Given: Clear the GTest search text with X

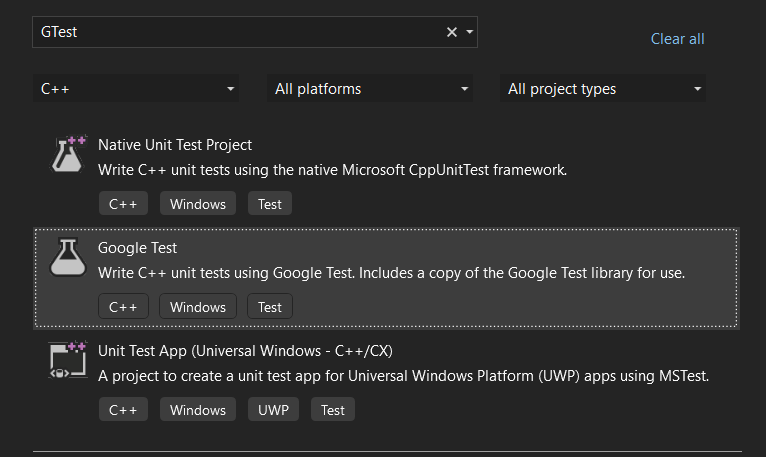Looking at the screenshot, I should [451, 32].
